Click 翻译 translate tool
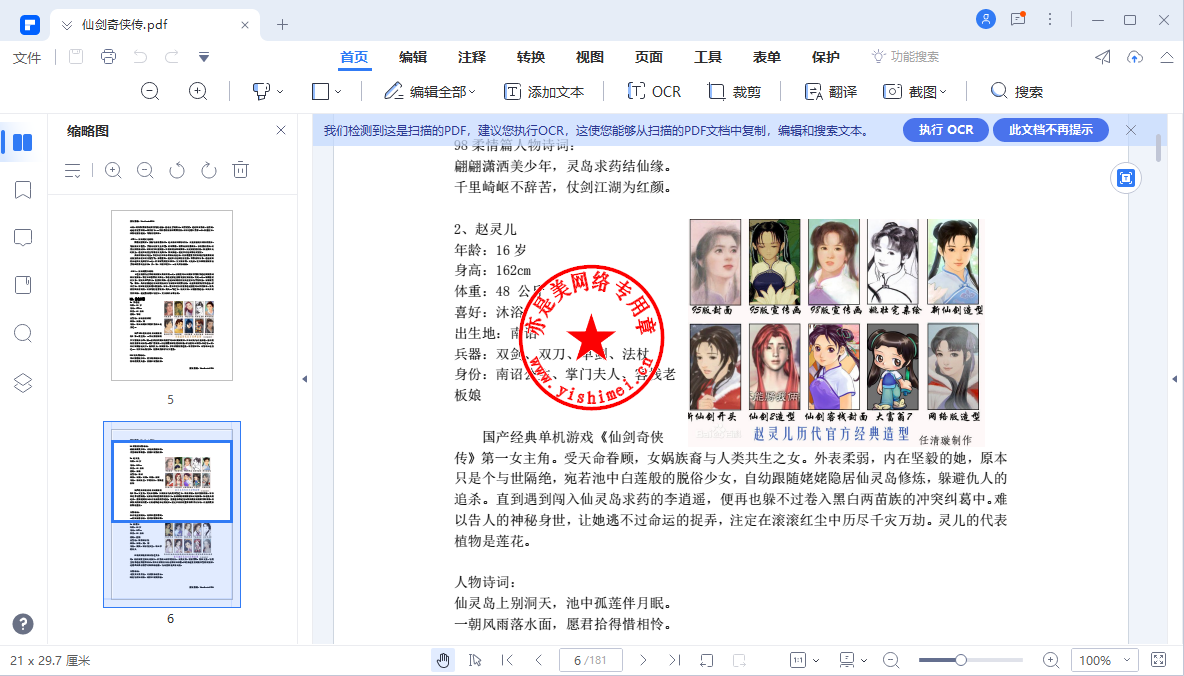The image size is (1184, 676). 831,91
